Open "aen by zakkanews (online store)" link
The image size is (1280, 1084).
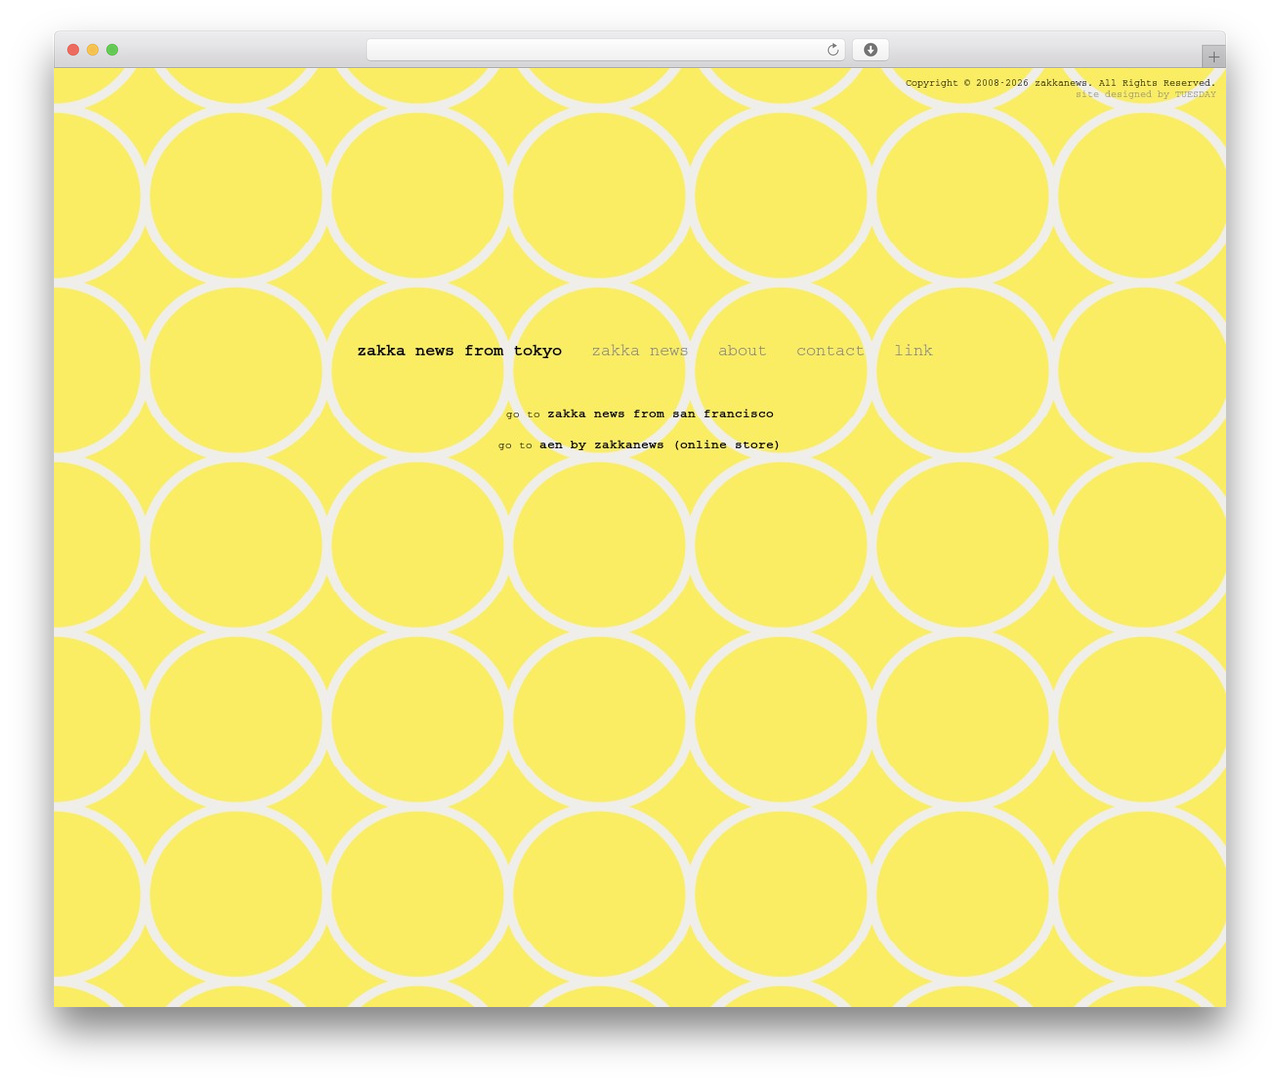click(659, 444)
